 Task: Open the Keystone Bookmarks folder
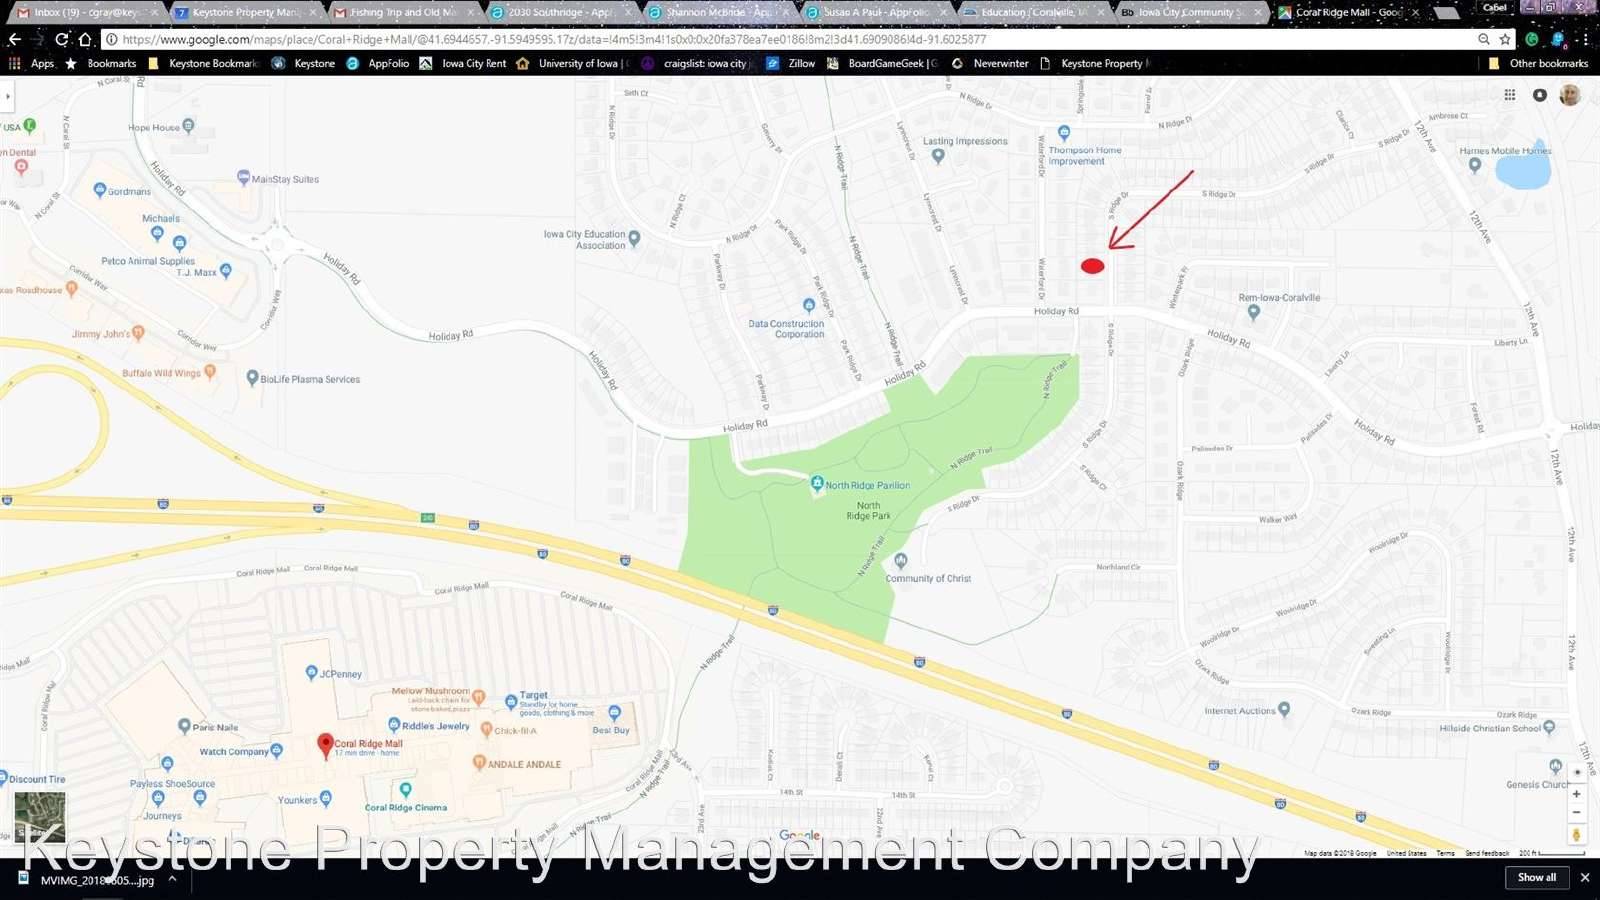[x=203, y=63]
